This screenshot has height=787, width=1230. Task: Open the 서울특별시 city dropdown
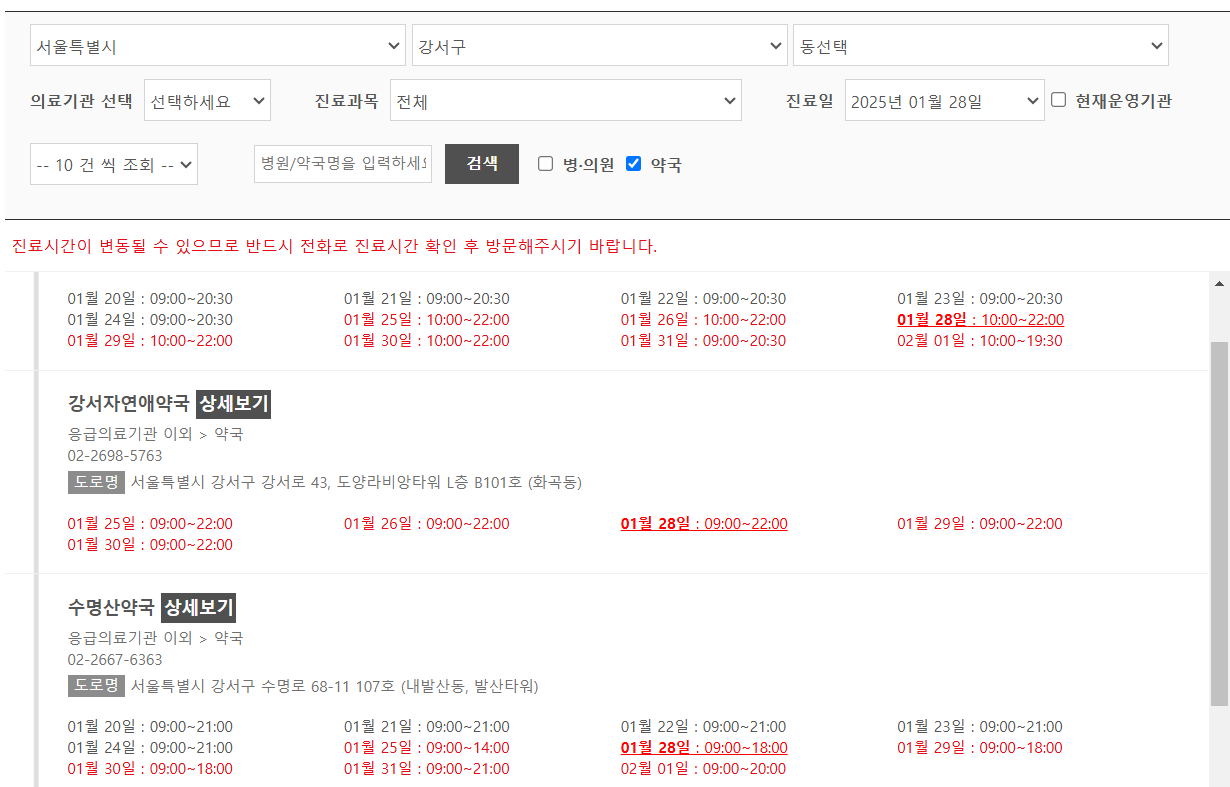[218, 45]
